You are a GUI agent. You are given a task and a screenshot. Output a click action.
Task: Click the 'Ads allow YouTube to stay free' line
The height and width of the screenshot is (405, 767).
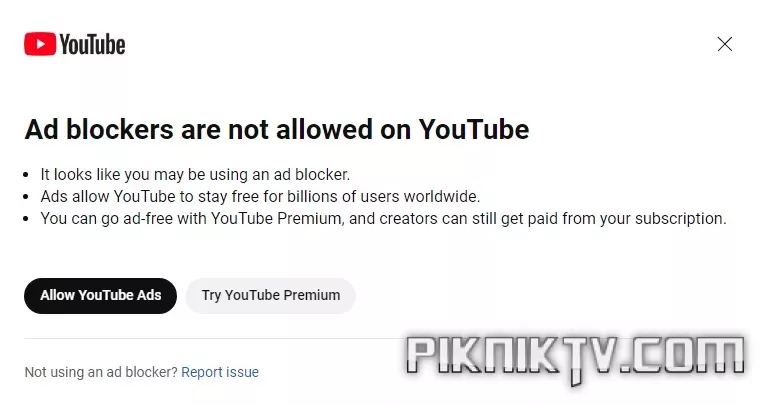[x=260, y=197]
